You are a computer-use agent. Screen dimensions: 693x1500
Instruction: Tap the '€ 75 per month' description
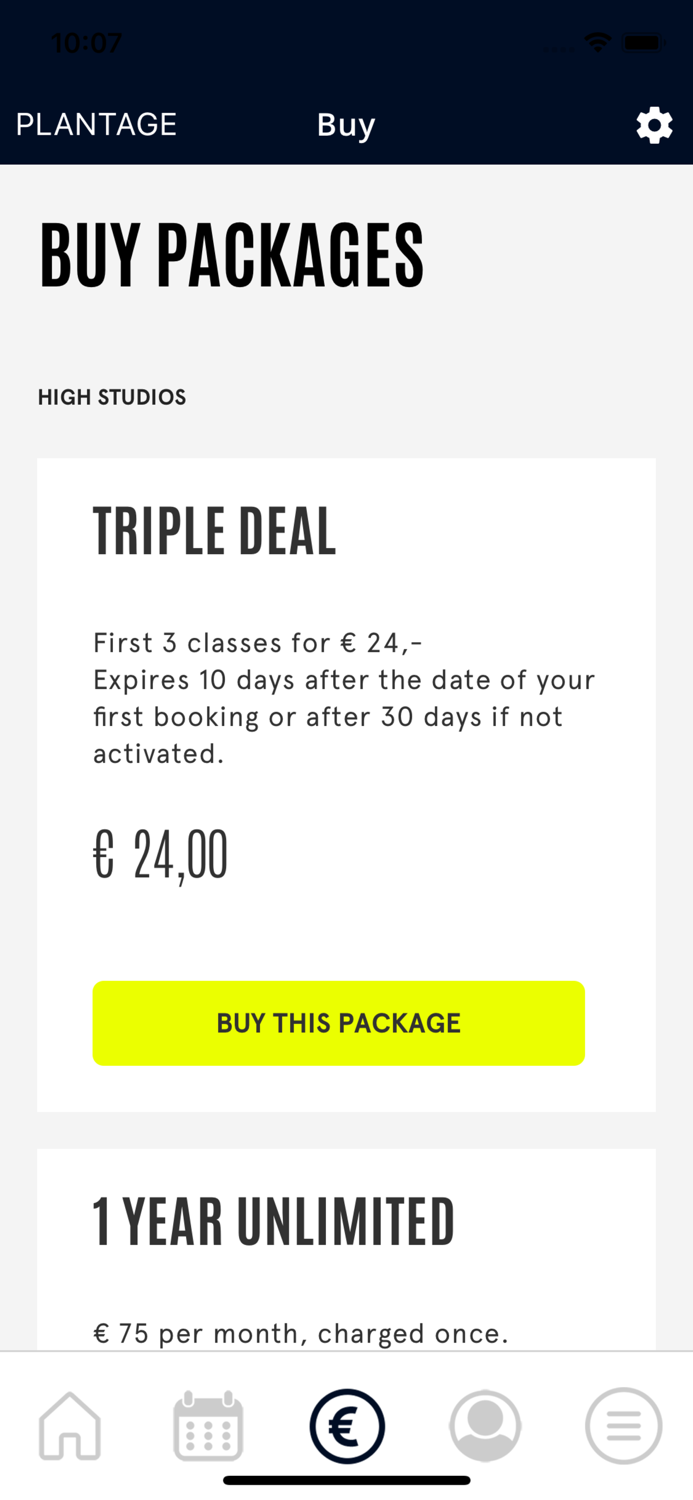tap(301, 1333)
